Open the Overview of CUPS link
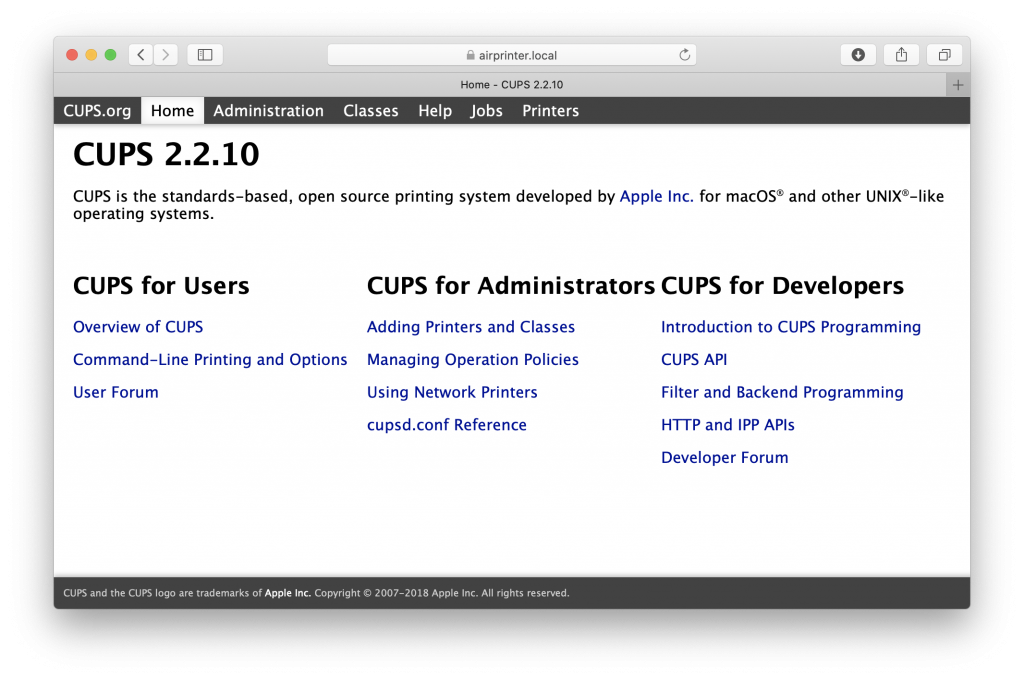The width and height of the screenshot is (1024, 680). 138,327
